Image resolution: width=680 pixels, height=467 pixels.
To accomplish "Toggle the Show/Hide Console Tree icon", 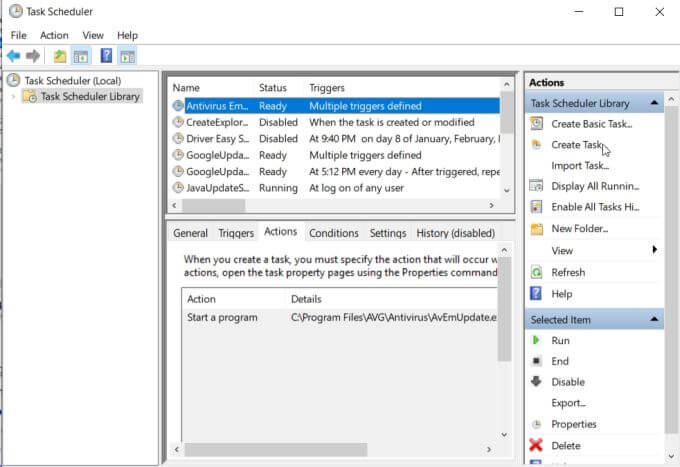I will pos(81,56).
